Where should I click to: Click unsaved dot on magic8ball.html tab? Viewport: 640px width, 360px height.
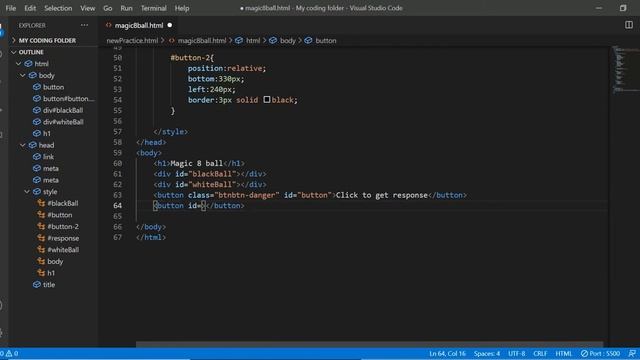click(170, 25)
